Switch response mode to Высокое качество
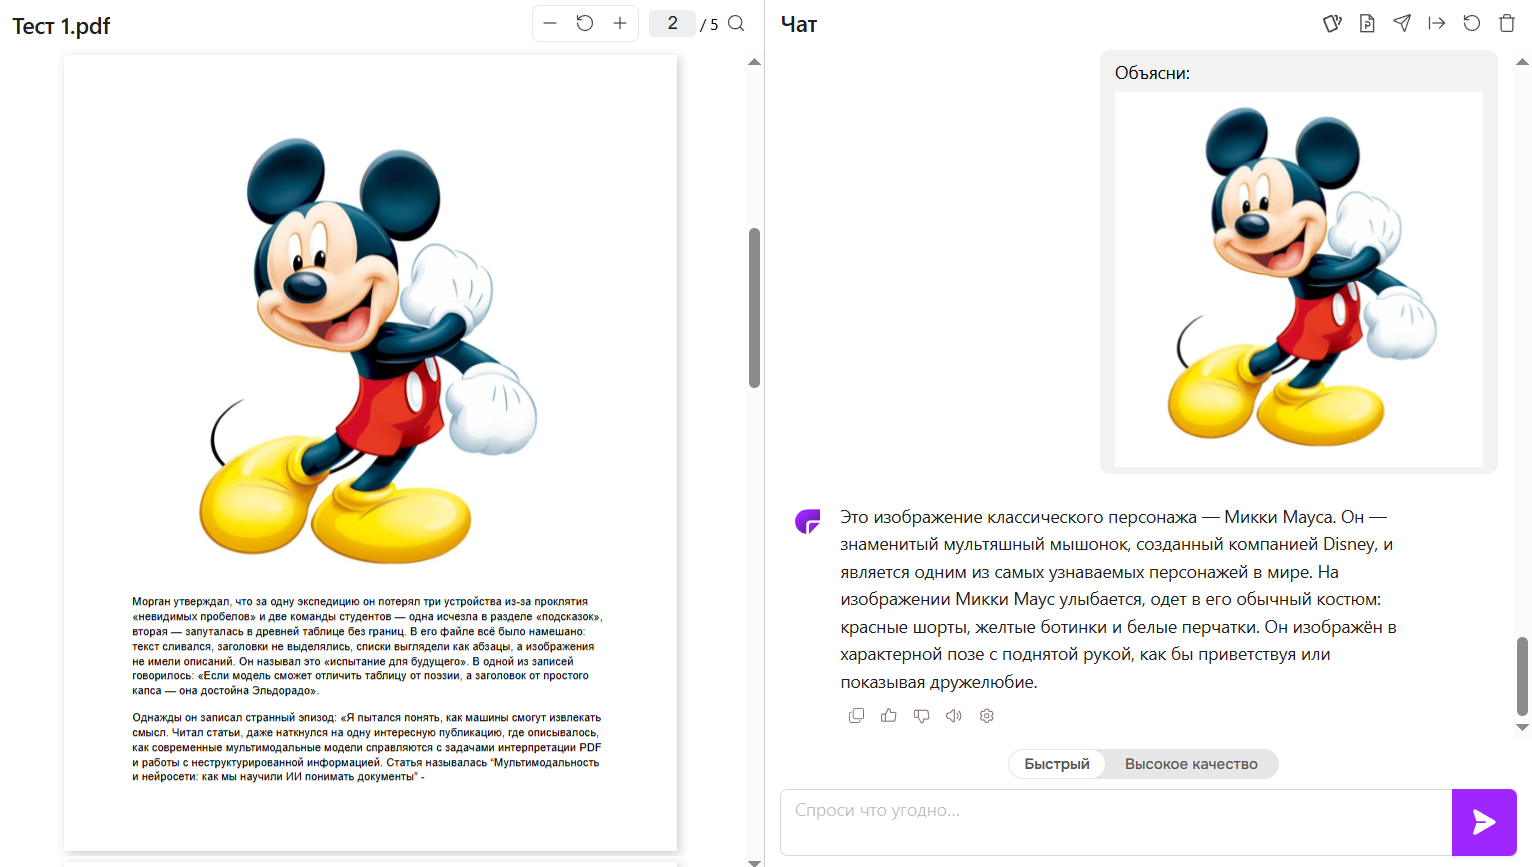Viewport: 1532px width, 867px height. (x=1192, y=763)
